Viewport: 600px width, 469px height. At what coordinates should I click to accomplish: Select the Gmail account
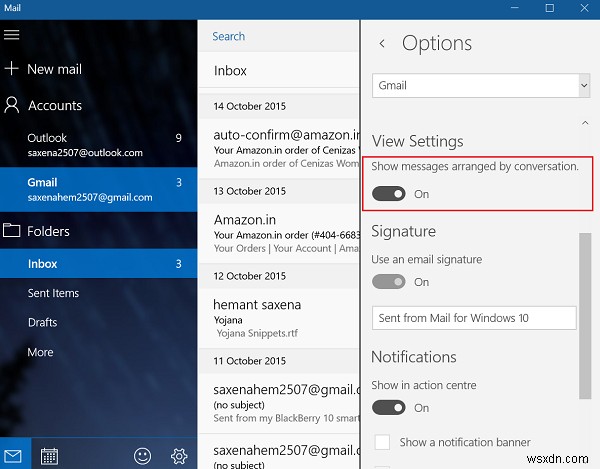[x=99, y=190]
